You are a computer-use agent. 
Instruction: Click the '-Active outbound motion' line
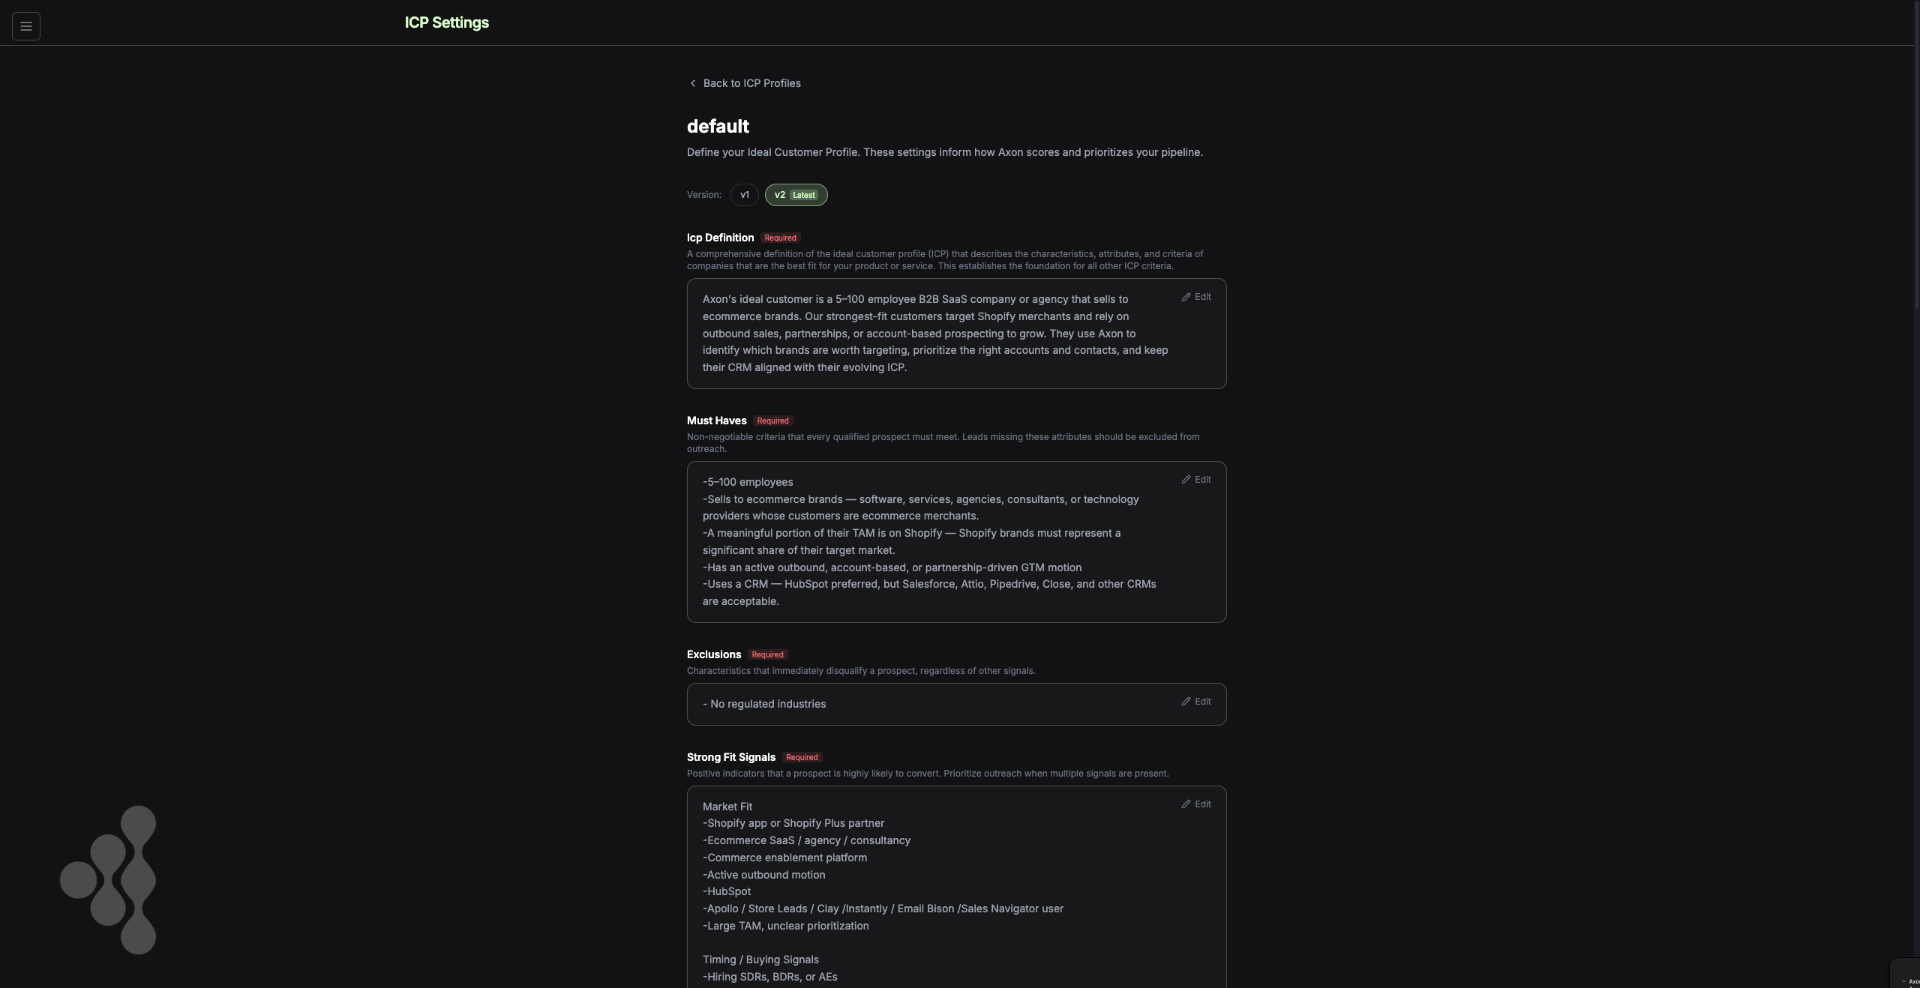pyautogui.click(x=764, y=875)
